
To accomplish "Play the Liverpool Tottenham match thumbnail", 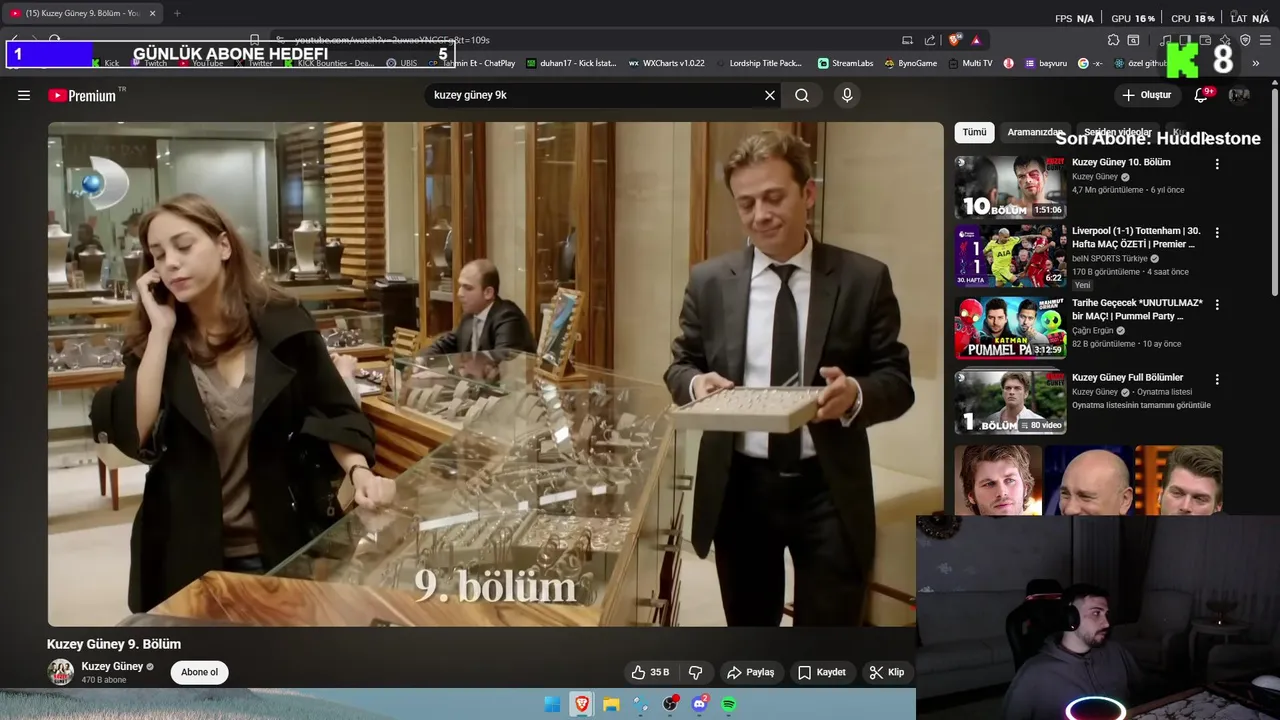I will click(1010, 256).
